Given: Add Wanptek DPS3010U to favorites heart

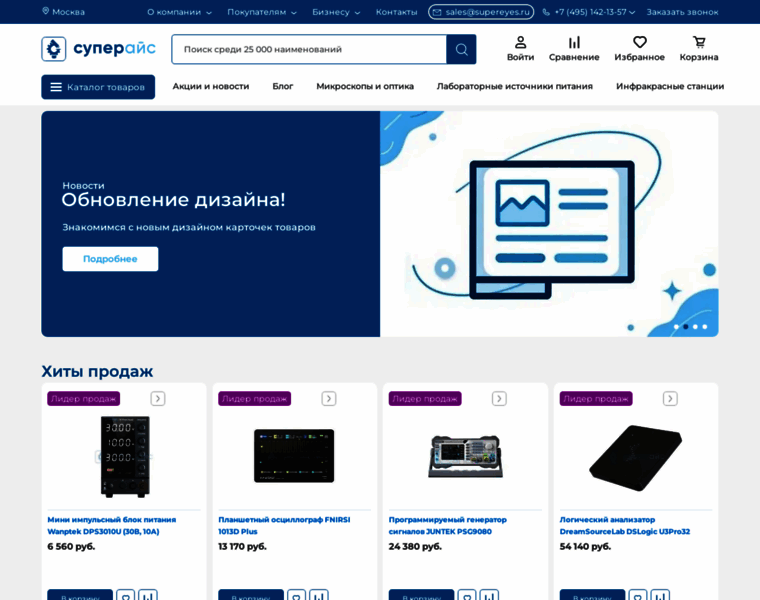Looking at the screenshot, I should click(126, 595).
